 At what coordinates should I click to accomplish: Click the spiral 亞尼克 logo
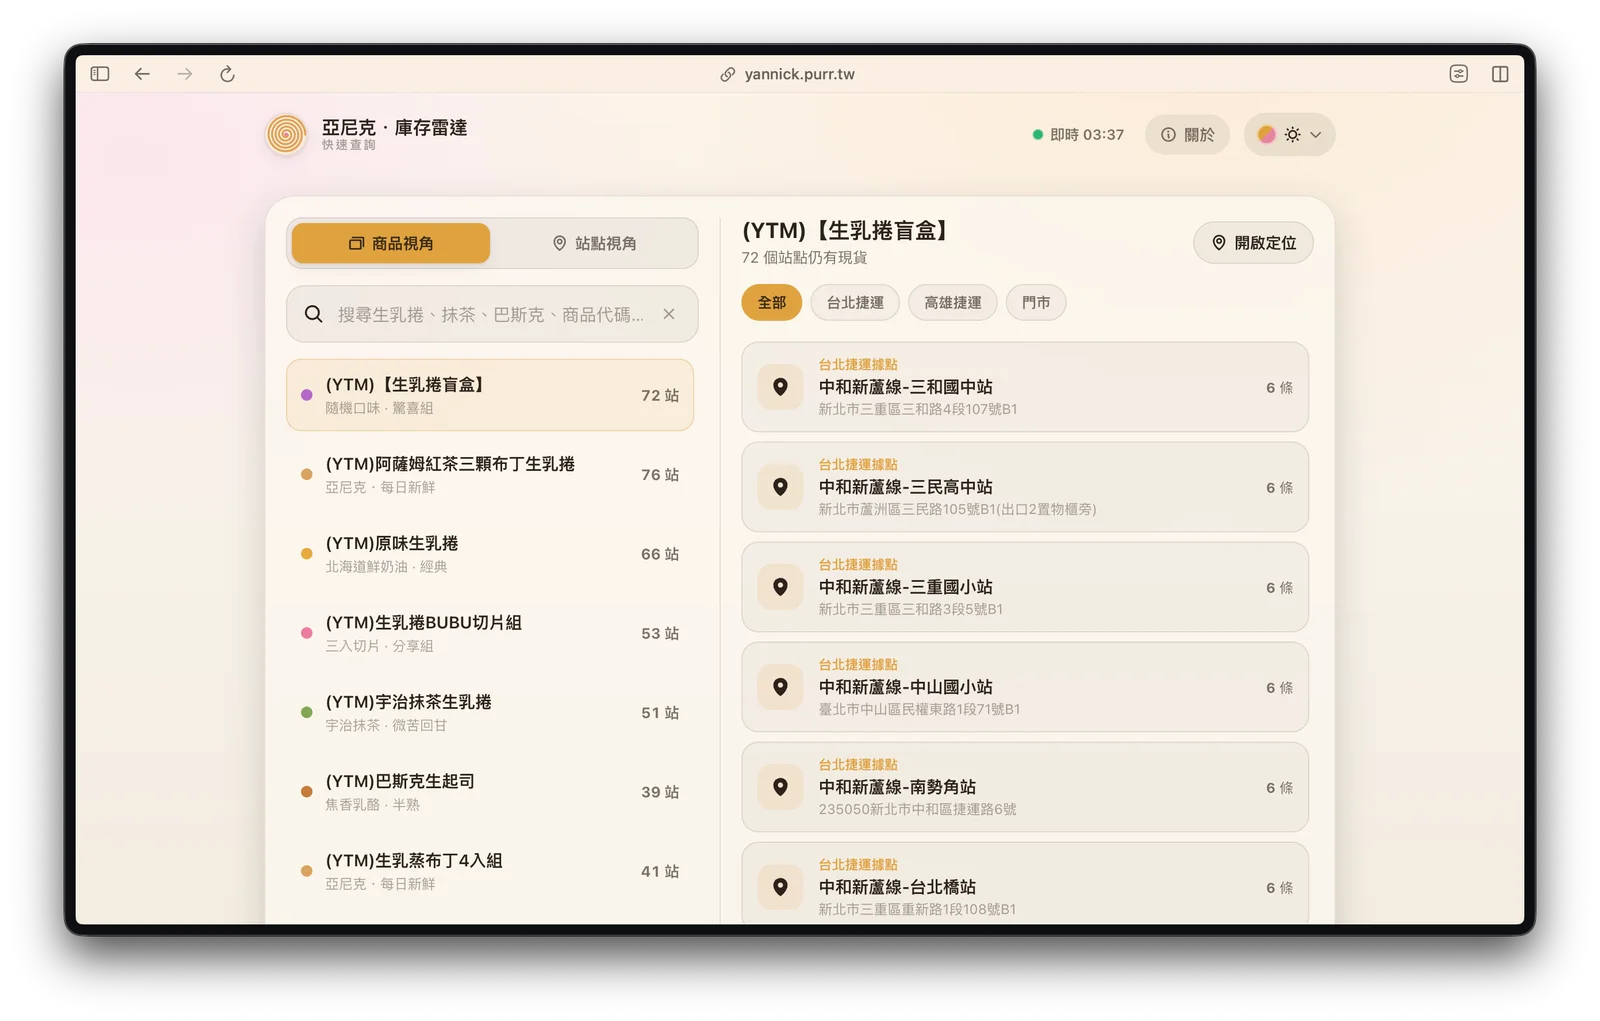(286, 134)
